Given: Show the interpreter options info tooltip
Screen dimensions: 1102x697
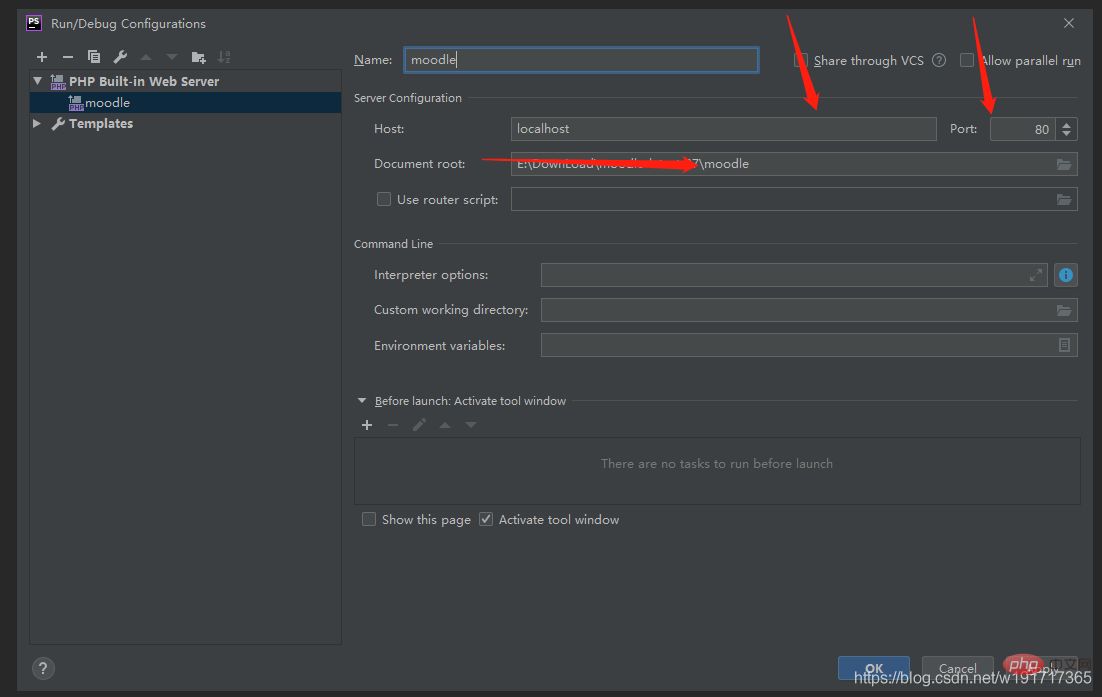Looking at the screenshot, I should (x=1065, y=275).
